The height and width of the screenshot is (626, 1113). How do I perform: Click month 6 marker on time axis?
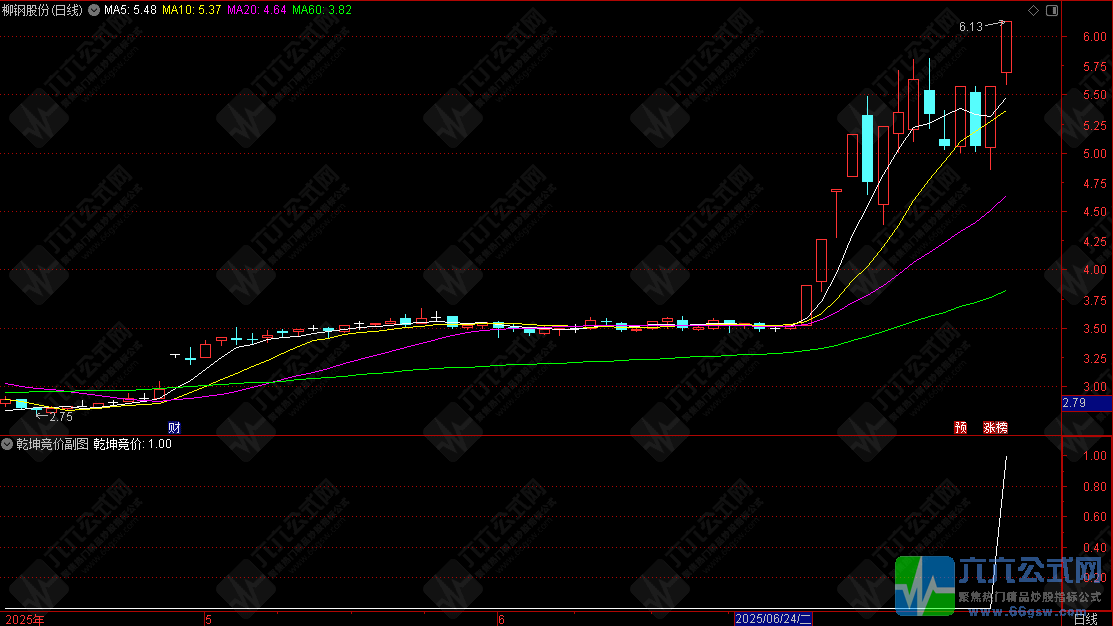pos(501,620)
